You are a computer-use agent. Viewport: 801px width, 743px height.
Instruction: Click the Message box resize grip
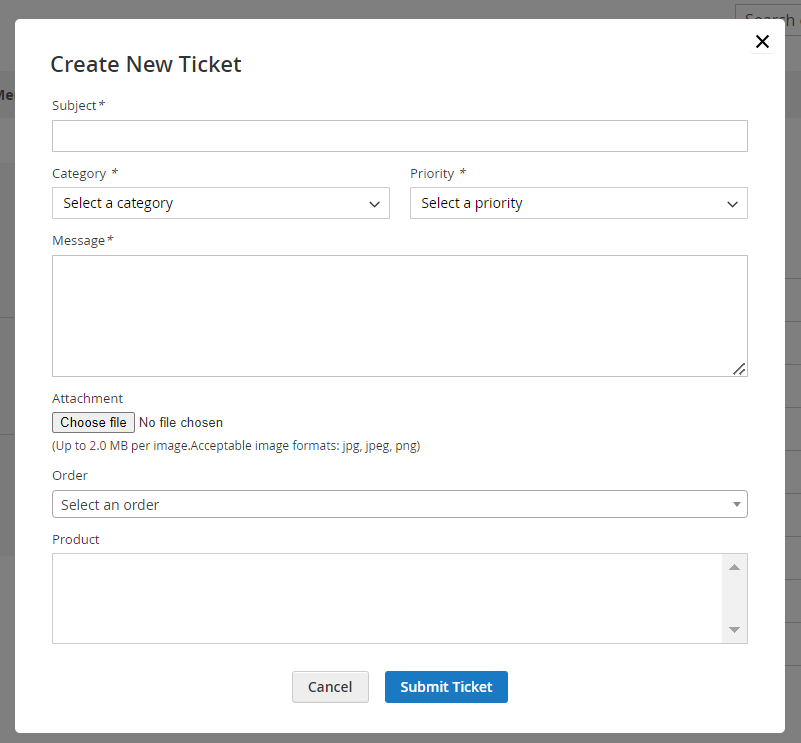click(x=740, y=368)
